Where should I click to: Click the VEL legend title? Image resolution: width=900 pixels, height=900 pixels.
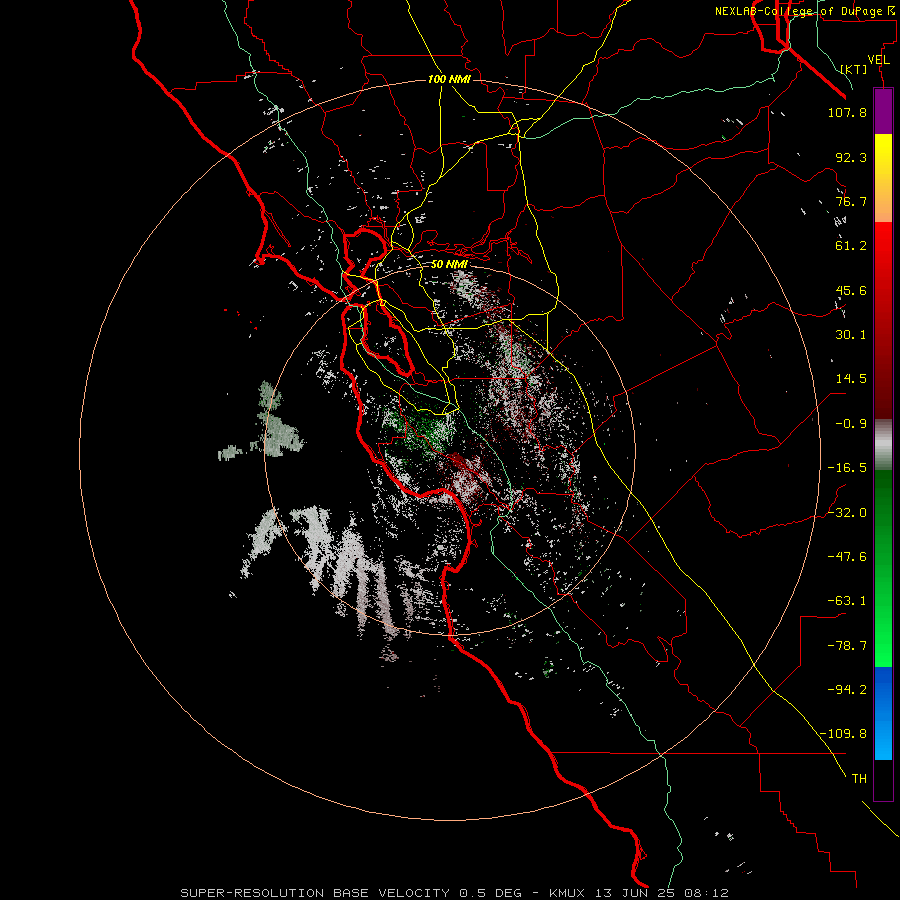pos(878,60)
